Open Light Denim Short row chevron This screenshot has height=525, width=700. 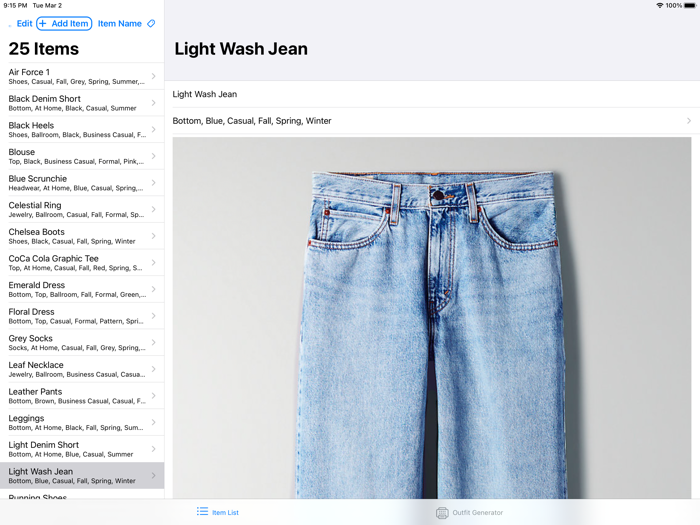(154, 449)
